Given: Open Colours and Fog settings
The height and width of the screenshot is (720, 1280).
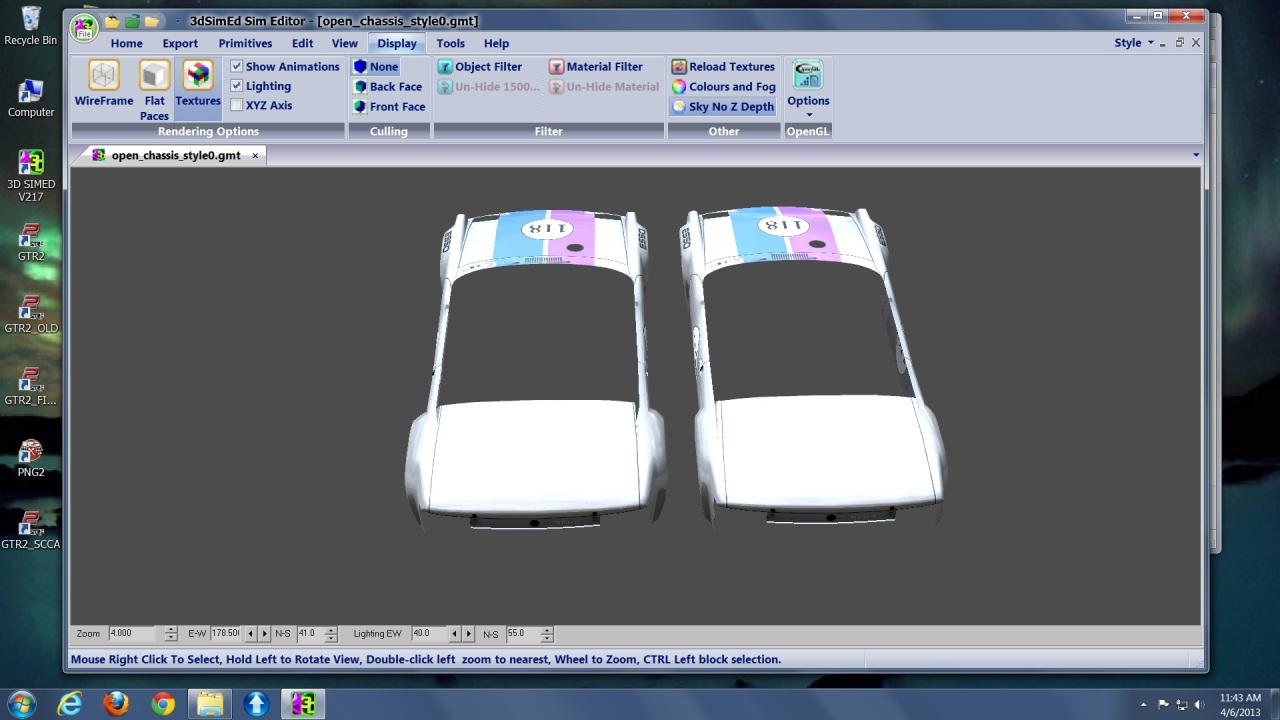Looking at the screenshot, I should pyautogui.click(x=723, y=87).
